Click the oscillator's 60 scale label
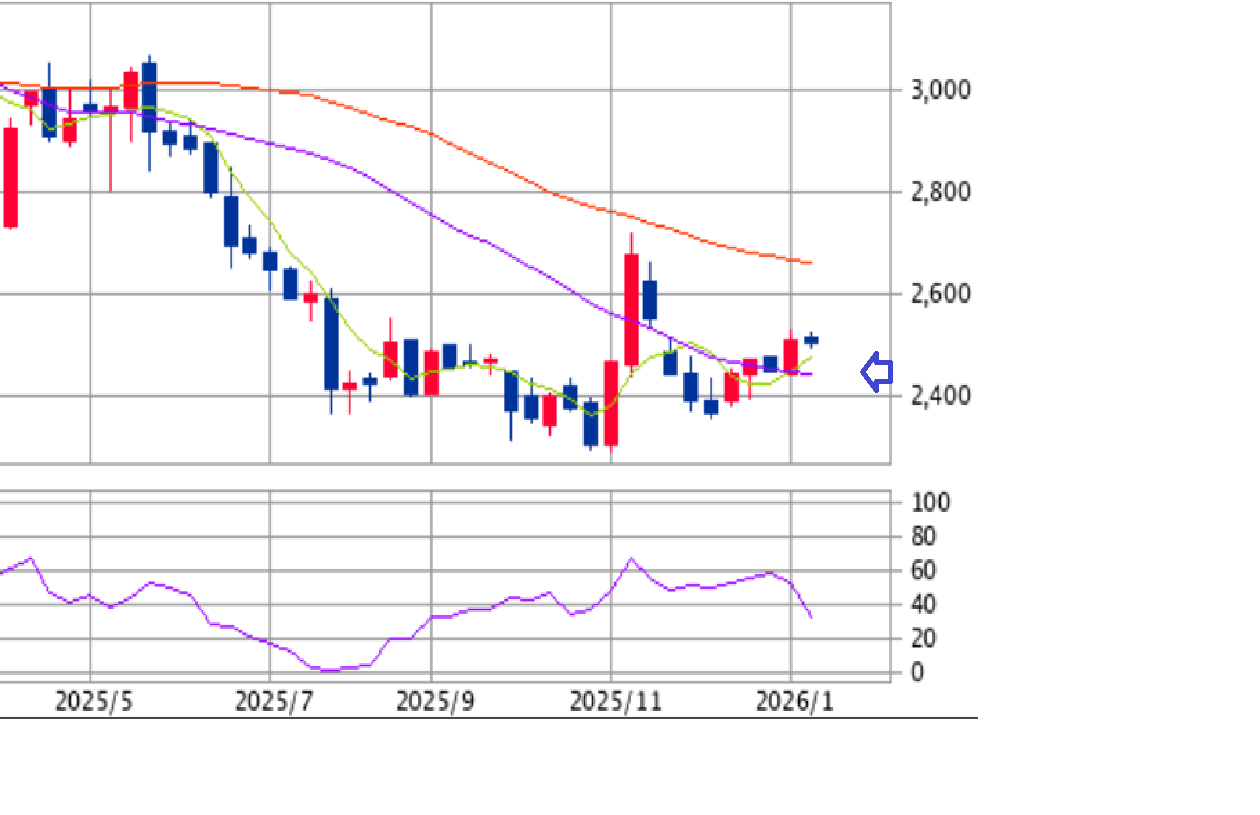The image size is (1260, 815). 925,570
